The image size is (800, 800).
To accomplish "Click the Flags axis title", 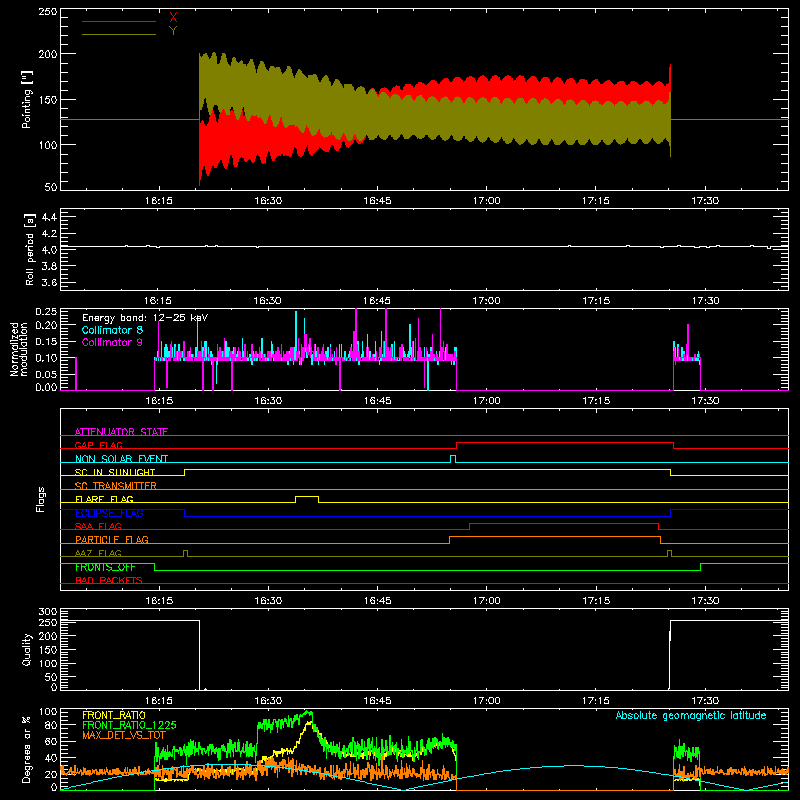I will point(41,499).
